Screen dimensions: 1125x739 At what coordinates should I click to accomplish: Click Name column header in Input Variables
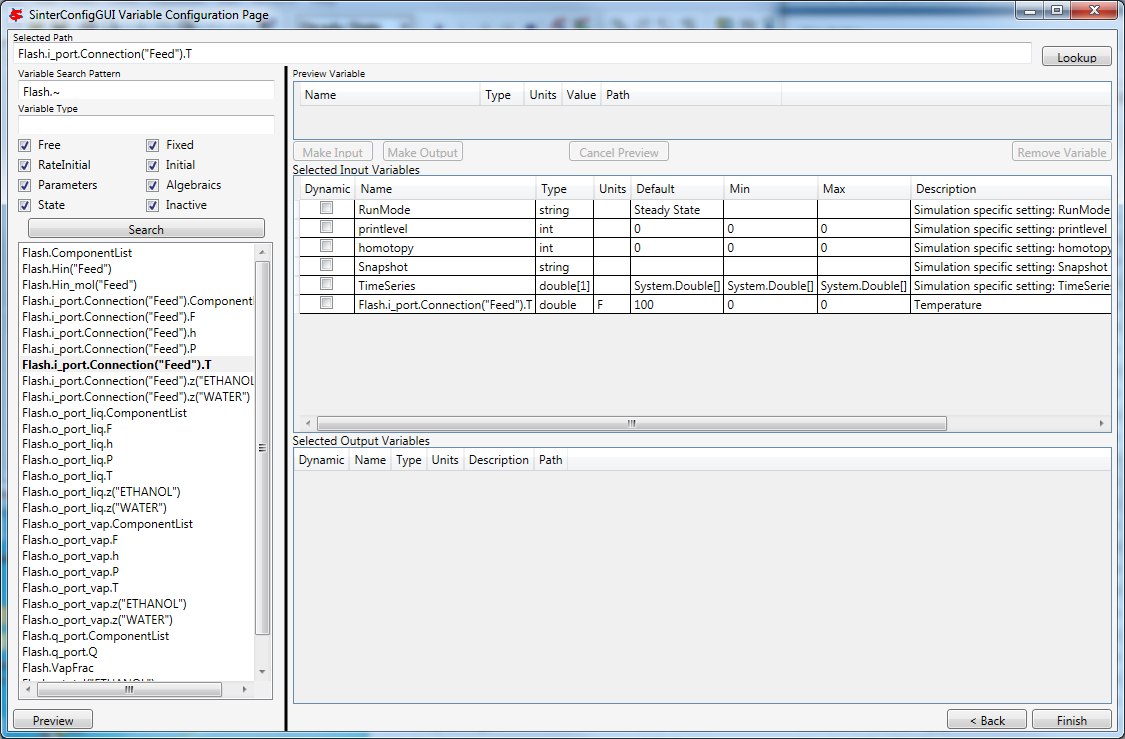[446, 189]
